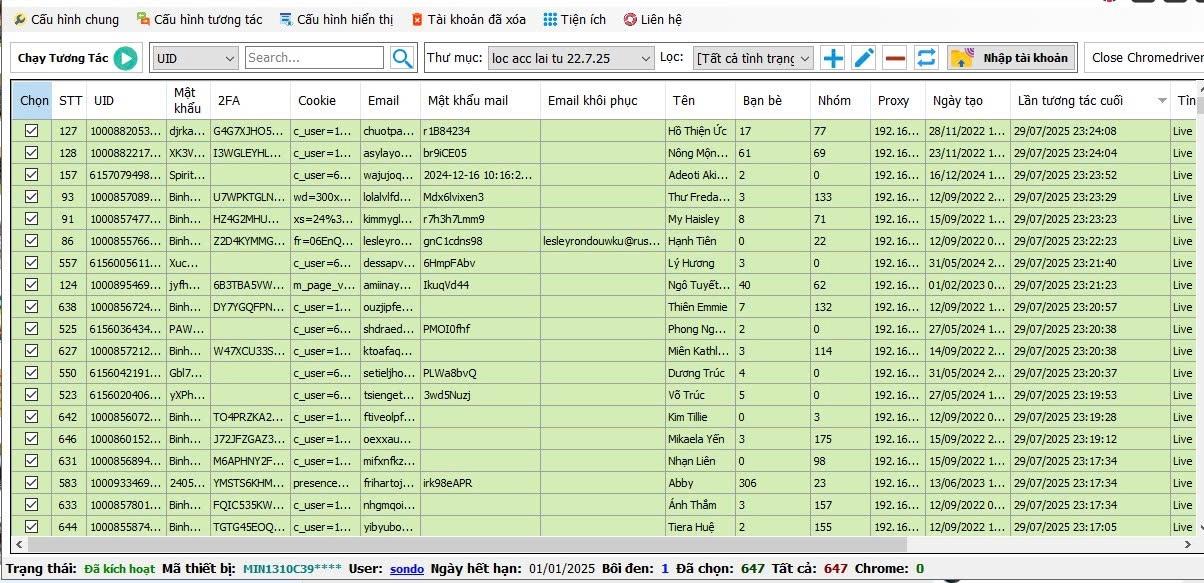Click the green play icon to run interactions

pyautogui.click(x=125, y=58)
